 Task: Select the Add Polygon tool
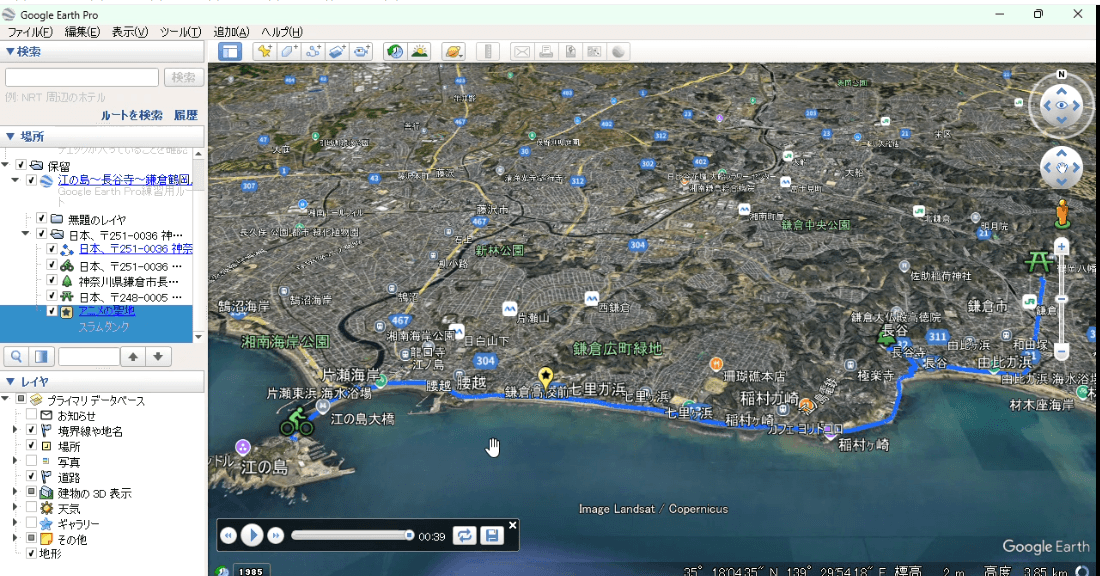290,51
